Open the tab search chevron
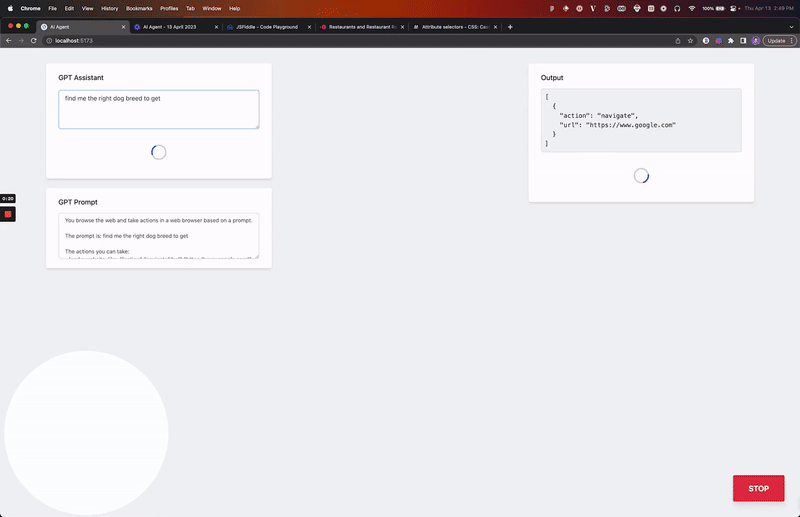This screenshot has height=517, width=800. click(x=791, y=27)
